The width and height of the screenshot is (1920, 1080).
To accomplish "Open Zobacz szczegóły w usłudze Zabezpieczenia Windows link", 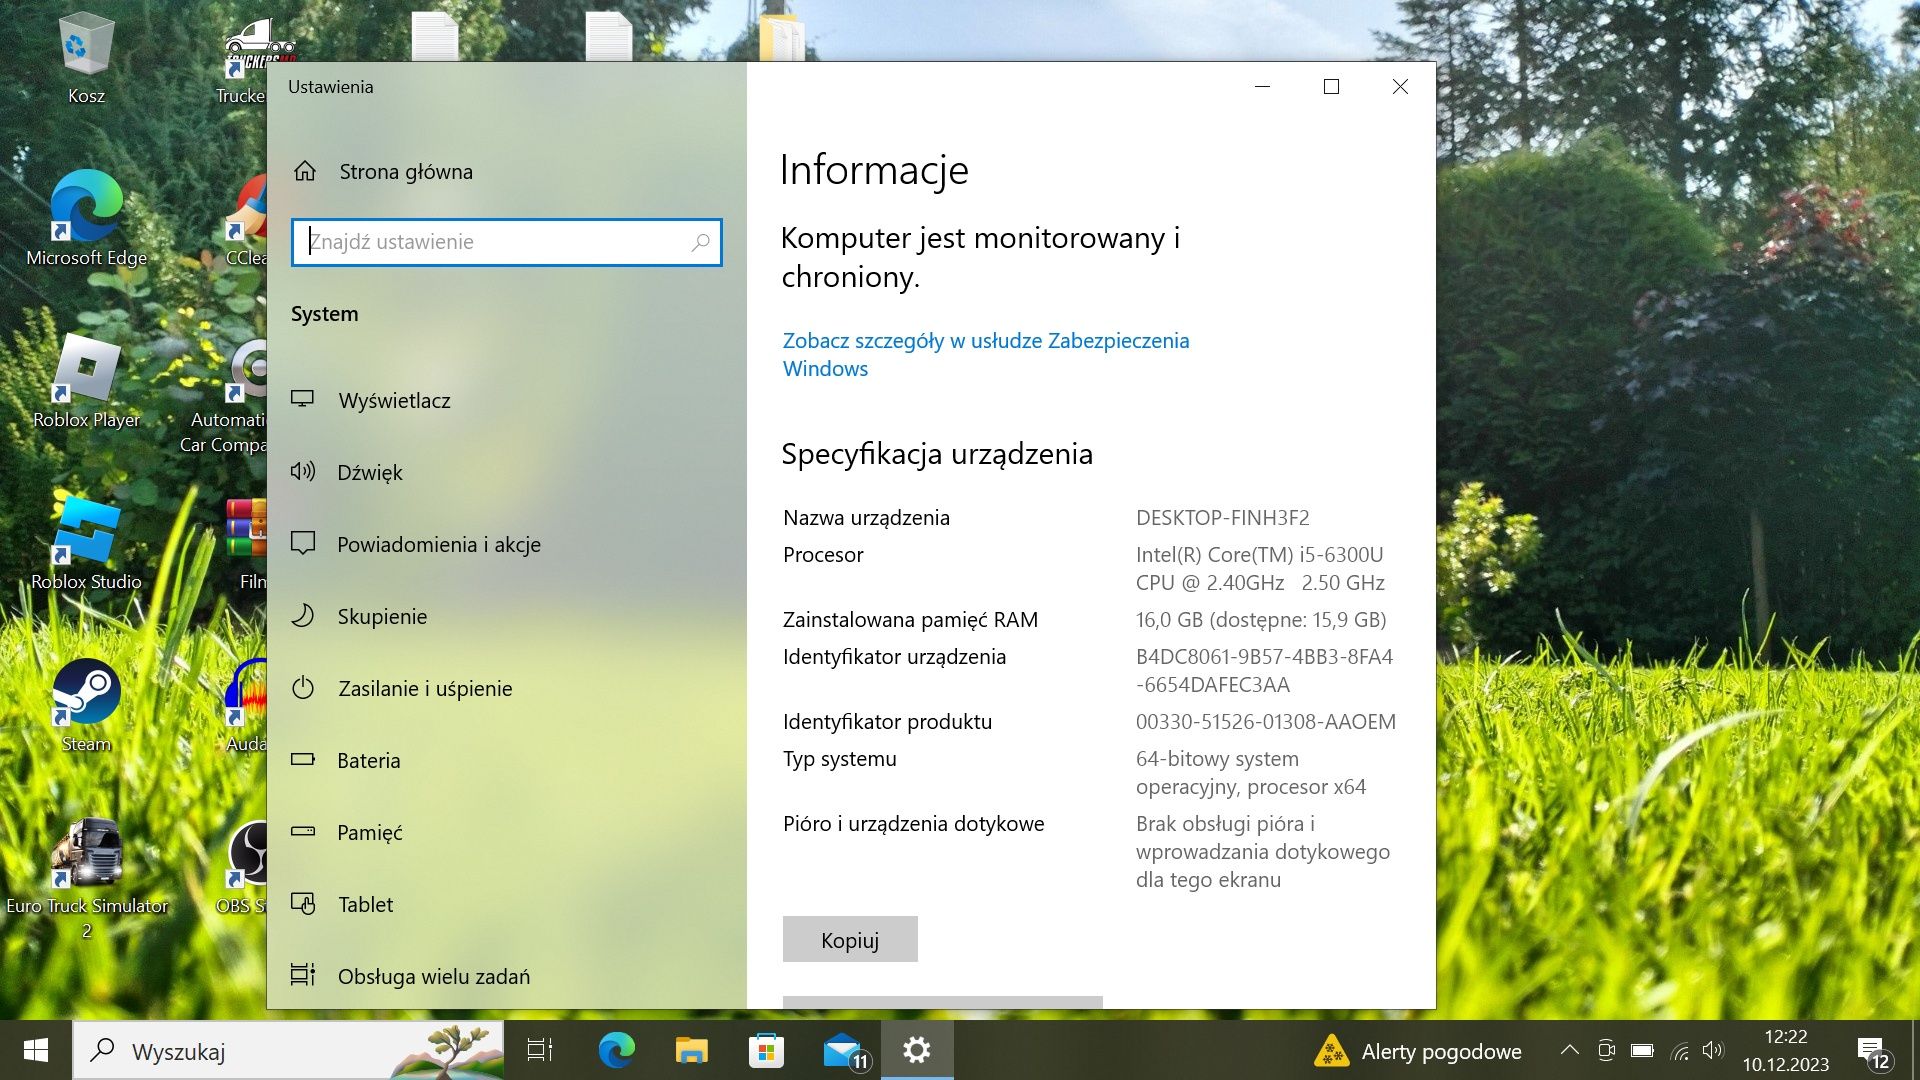I will [986, 354].
